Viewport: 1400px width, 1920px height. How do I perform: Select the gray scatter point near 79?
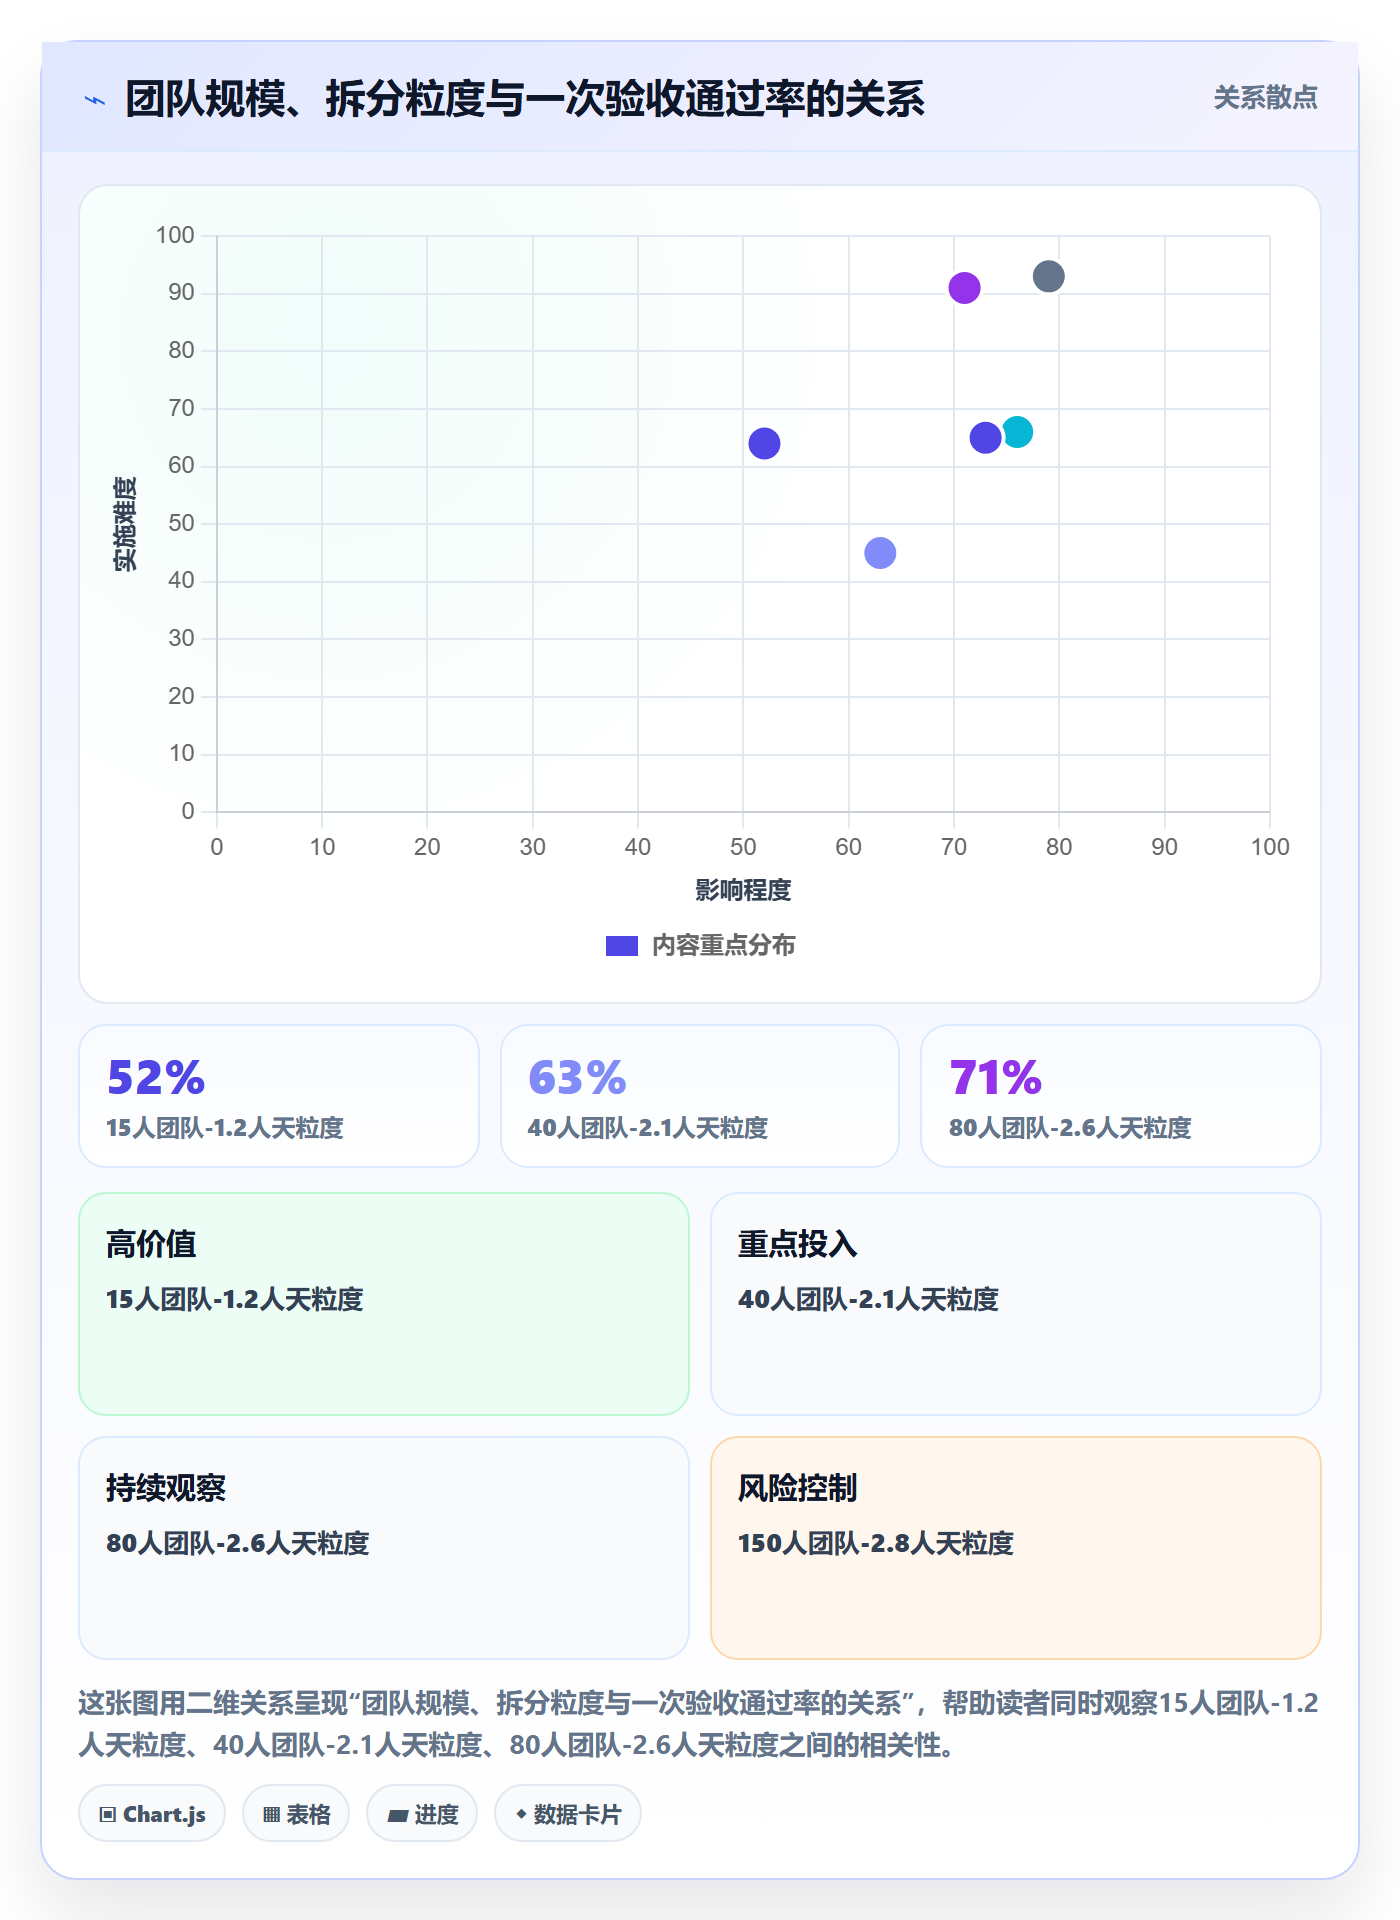point(1048,276)
